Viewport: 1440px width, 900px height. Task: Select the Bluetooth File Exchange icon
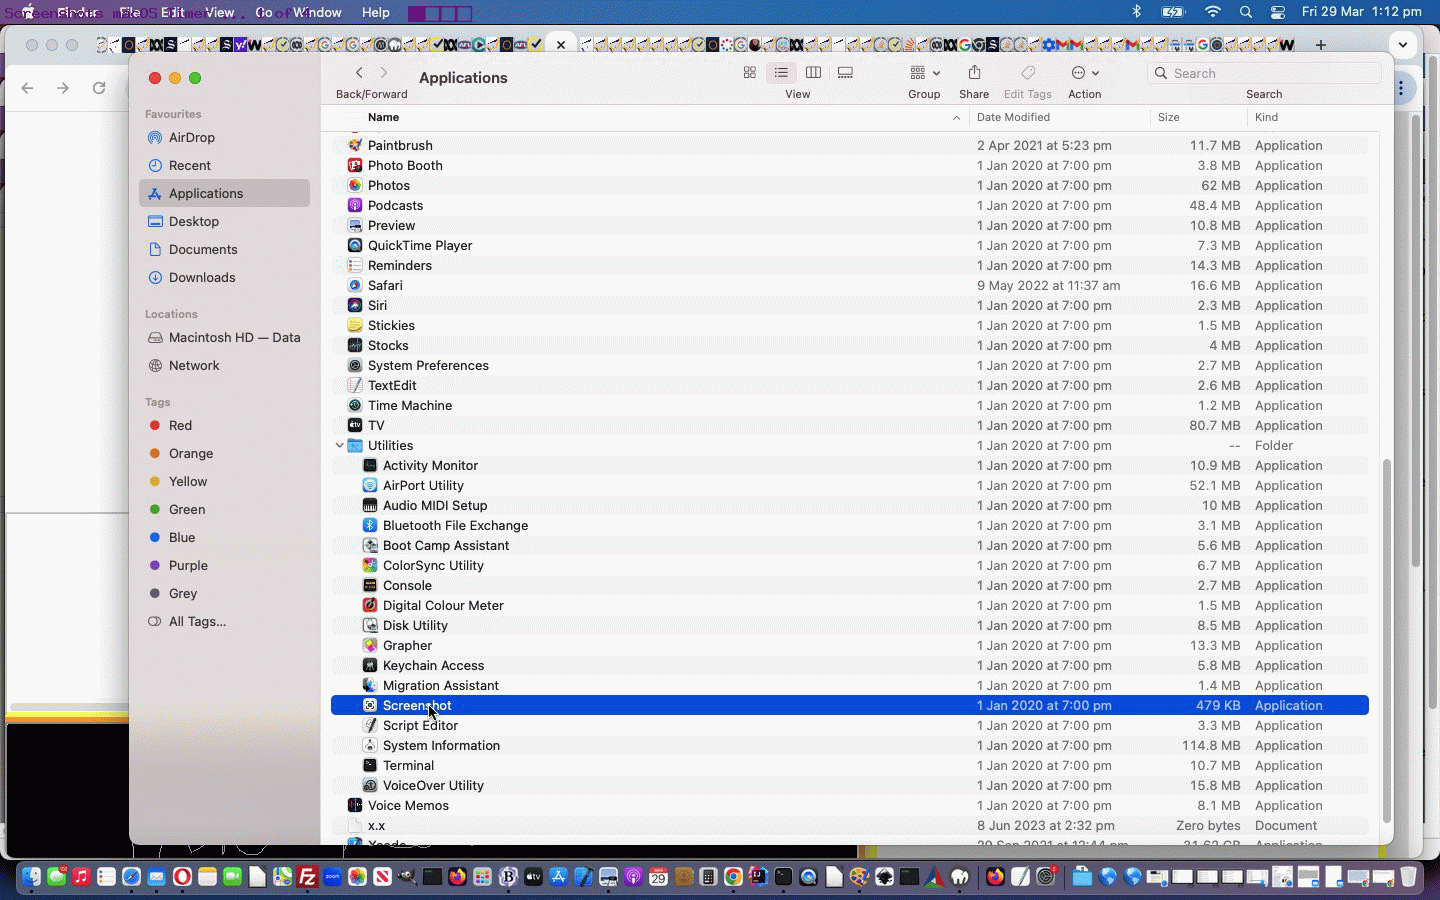[x=369, y=525]
